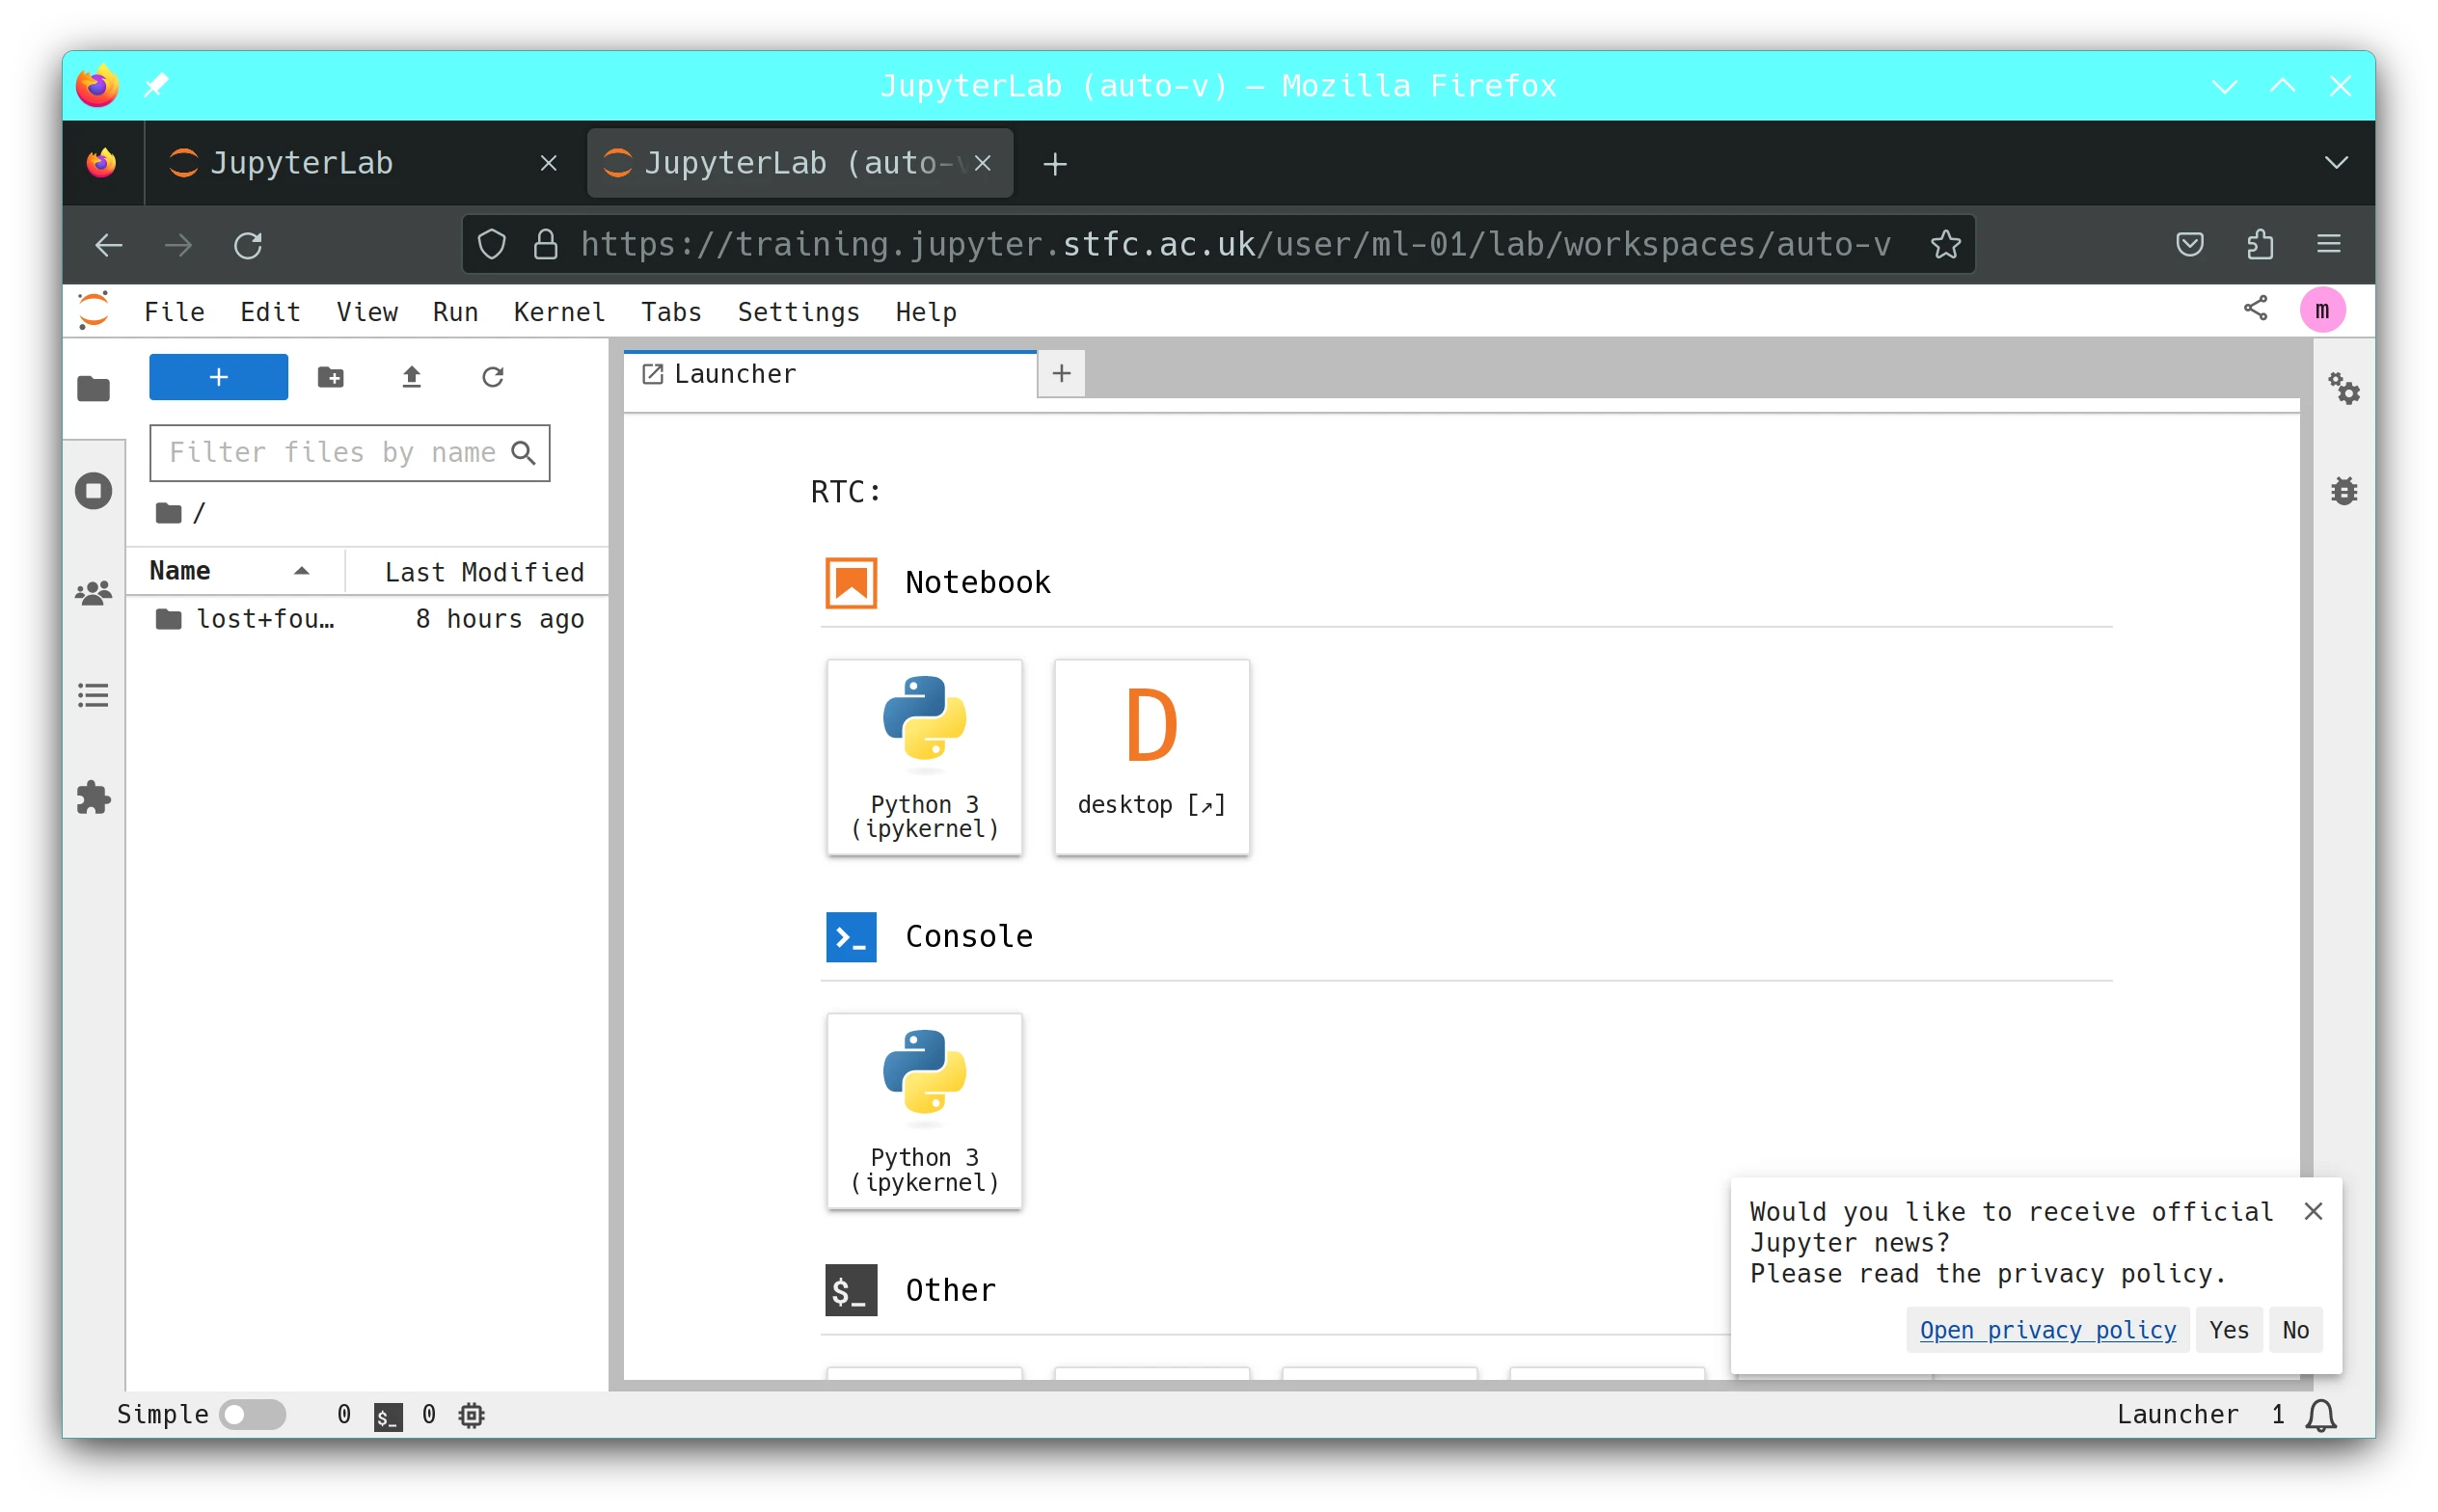
Task: Open Firefox list all tabs chevron
Action: click(x=2336, y=163)
